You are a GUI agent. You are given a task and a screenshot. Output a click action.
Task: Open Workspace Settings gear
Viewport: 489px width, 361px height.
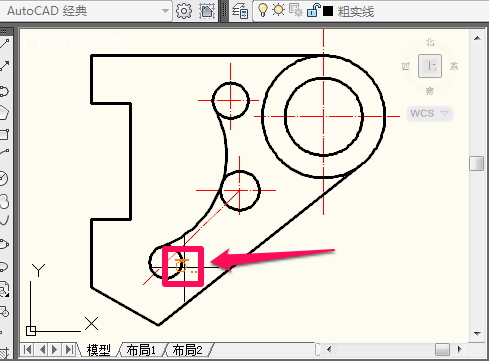pos(184,11)
